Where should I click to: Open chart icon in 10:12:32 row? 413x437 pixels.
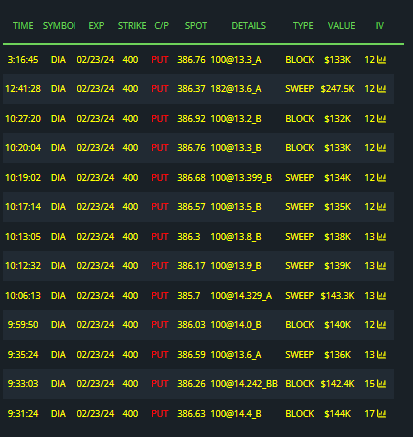[381, 266]
